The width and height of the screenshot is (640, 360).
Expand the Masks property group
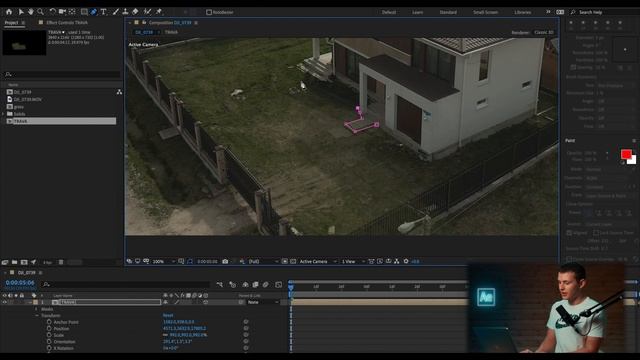tap(37, 309)
